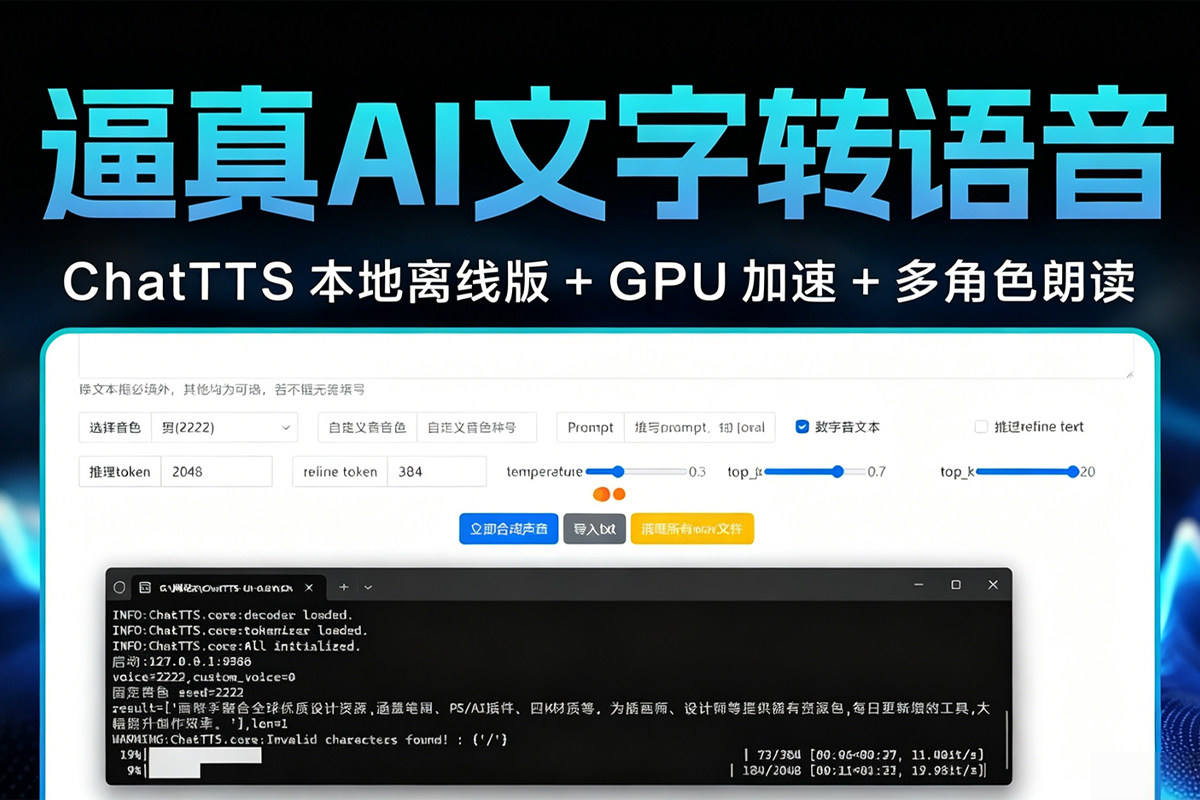Click the custom voice seed input field

pyautogui.click(x=476, y=427)
